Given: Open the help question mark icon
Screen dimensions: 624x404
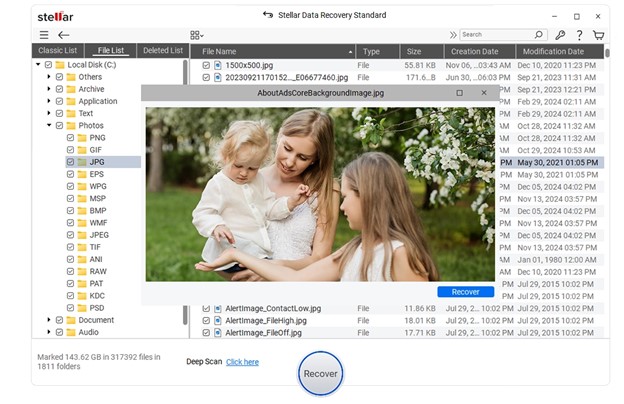Looking at the screenshot, I should point(580,35).
